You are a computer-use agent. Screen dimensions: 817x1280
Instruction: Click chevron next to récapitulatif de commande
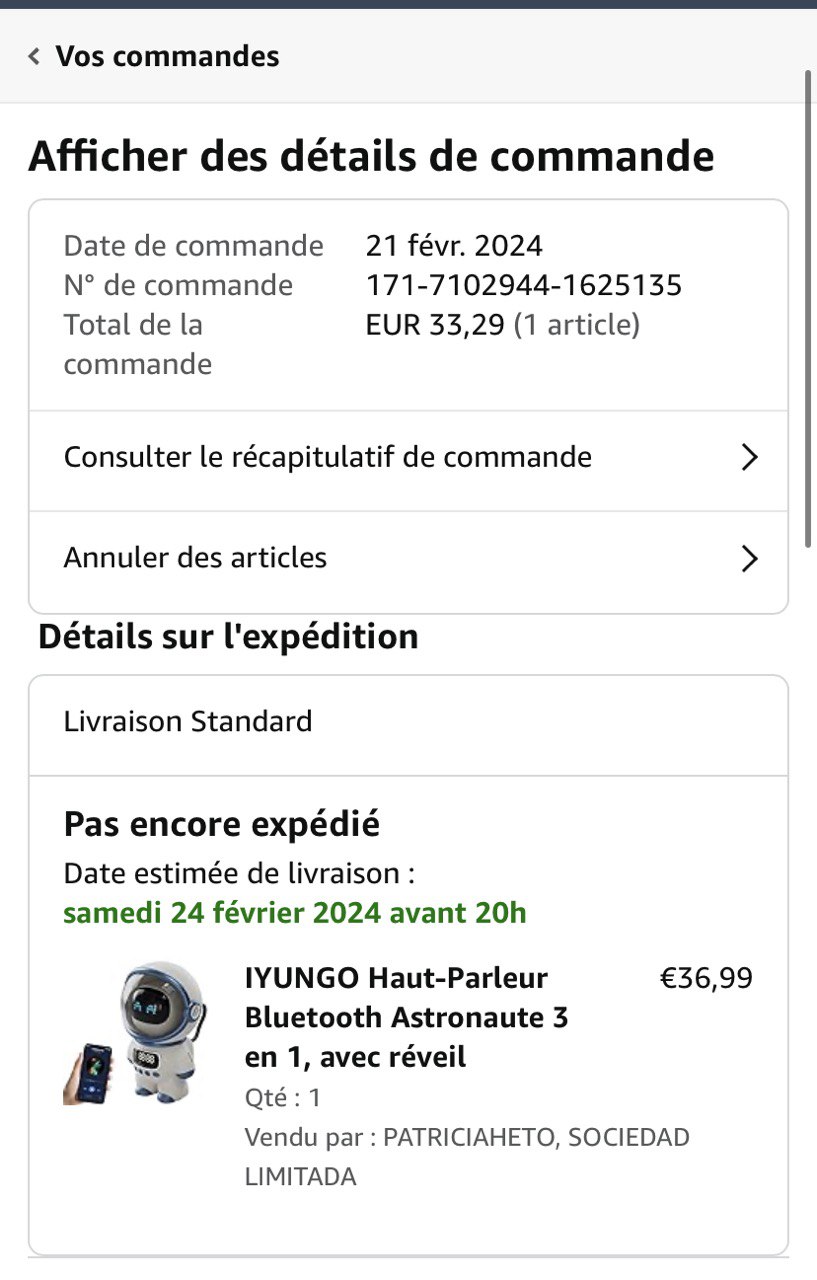(x=749, y=458)
